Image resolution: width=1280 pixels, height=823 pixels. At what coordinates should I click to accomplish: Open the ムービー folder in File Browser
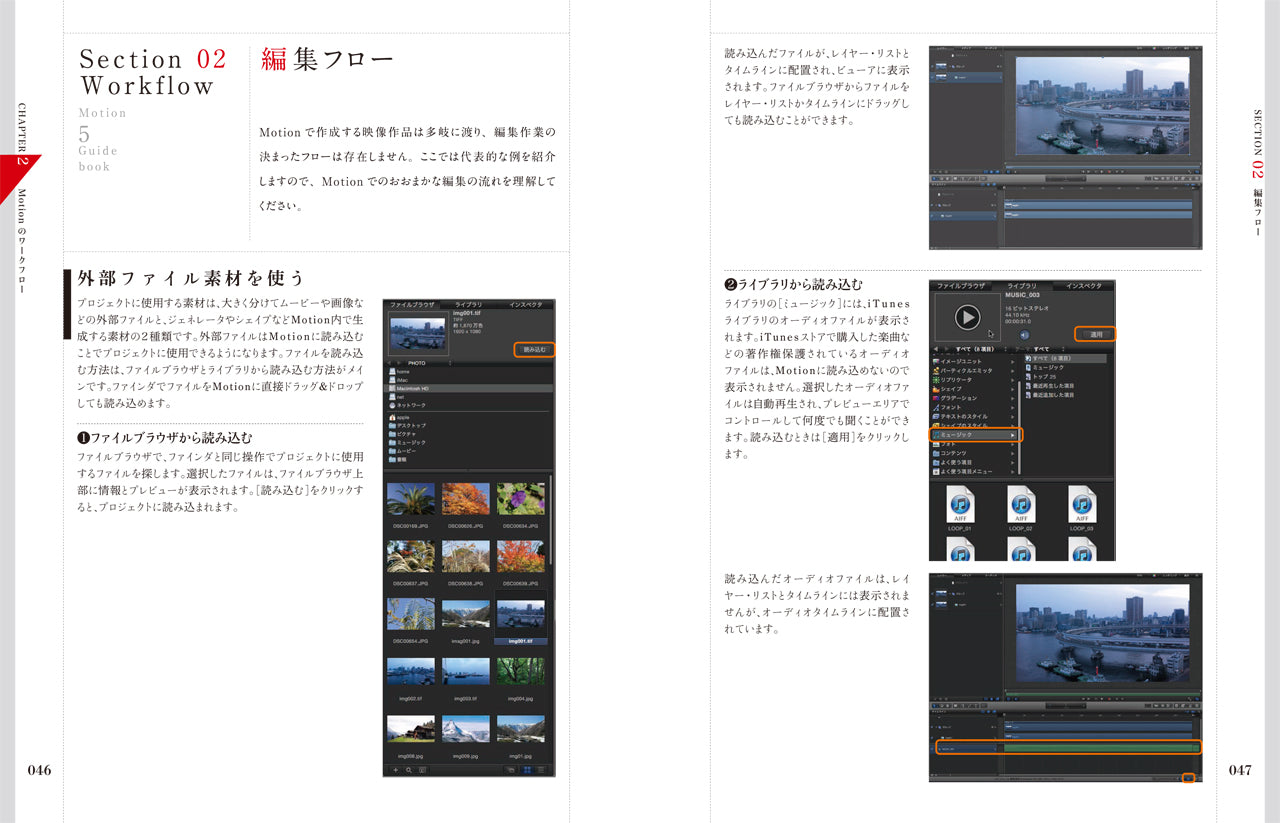pos(468,451)
